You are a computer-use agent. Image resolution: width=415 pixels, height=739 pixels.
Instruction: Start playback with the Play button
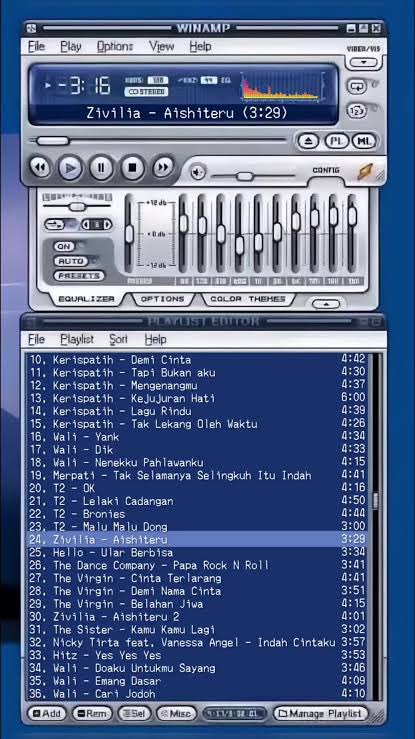(70, 168)
